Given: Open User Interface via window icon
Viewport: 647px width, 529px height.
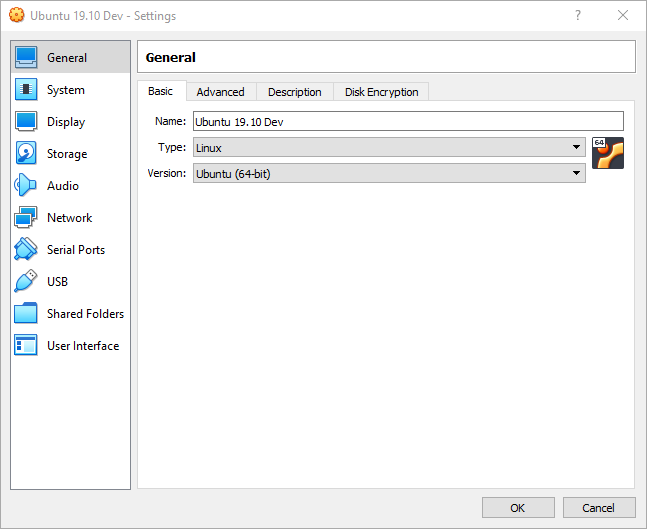Looking at the screenshot, I should tap(26, 345).
